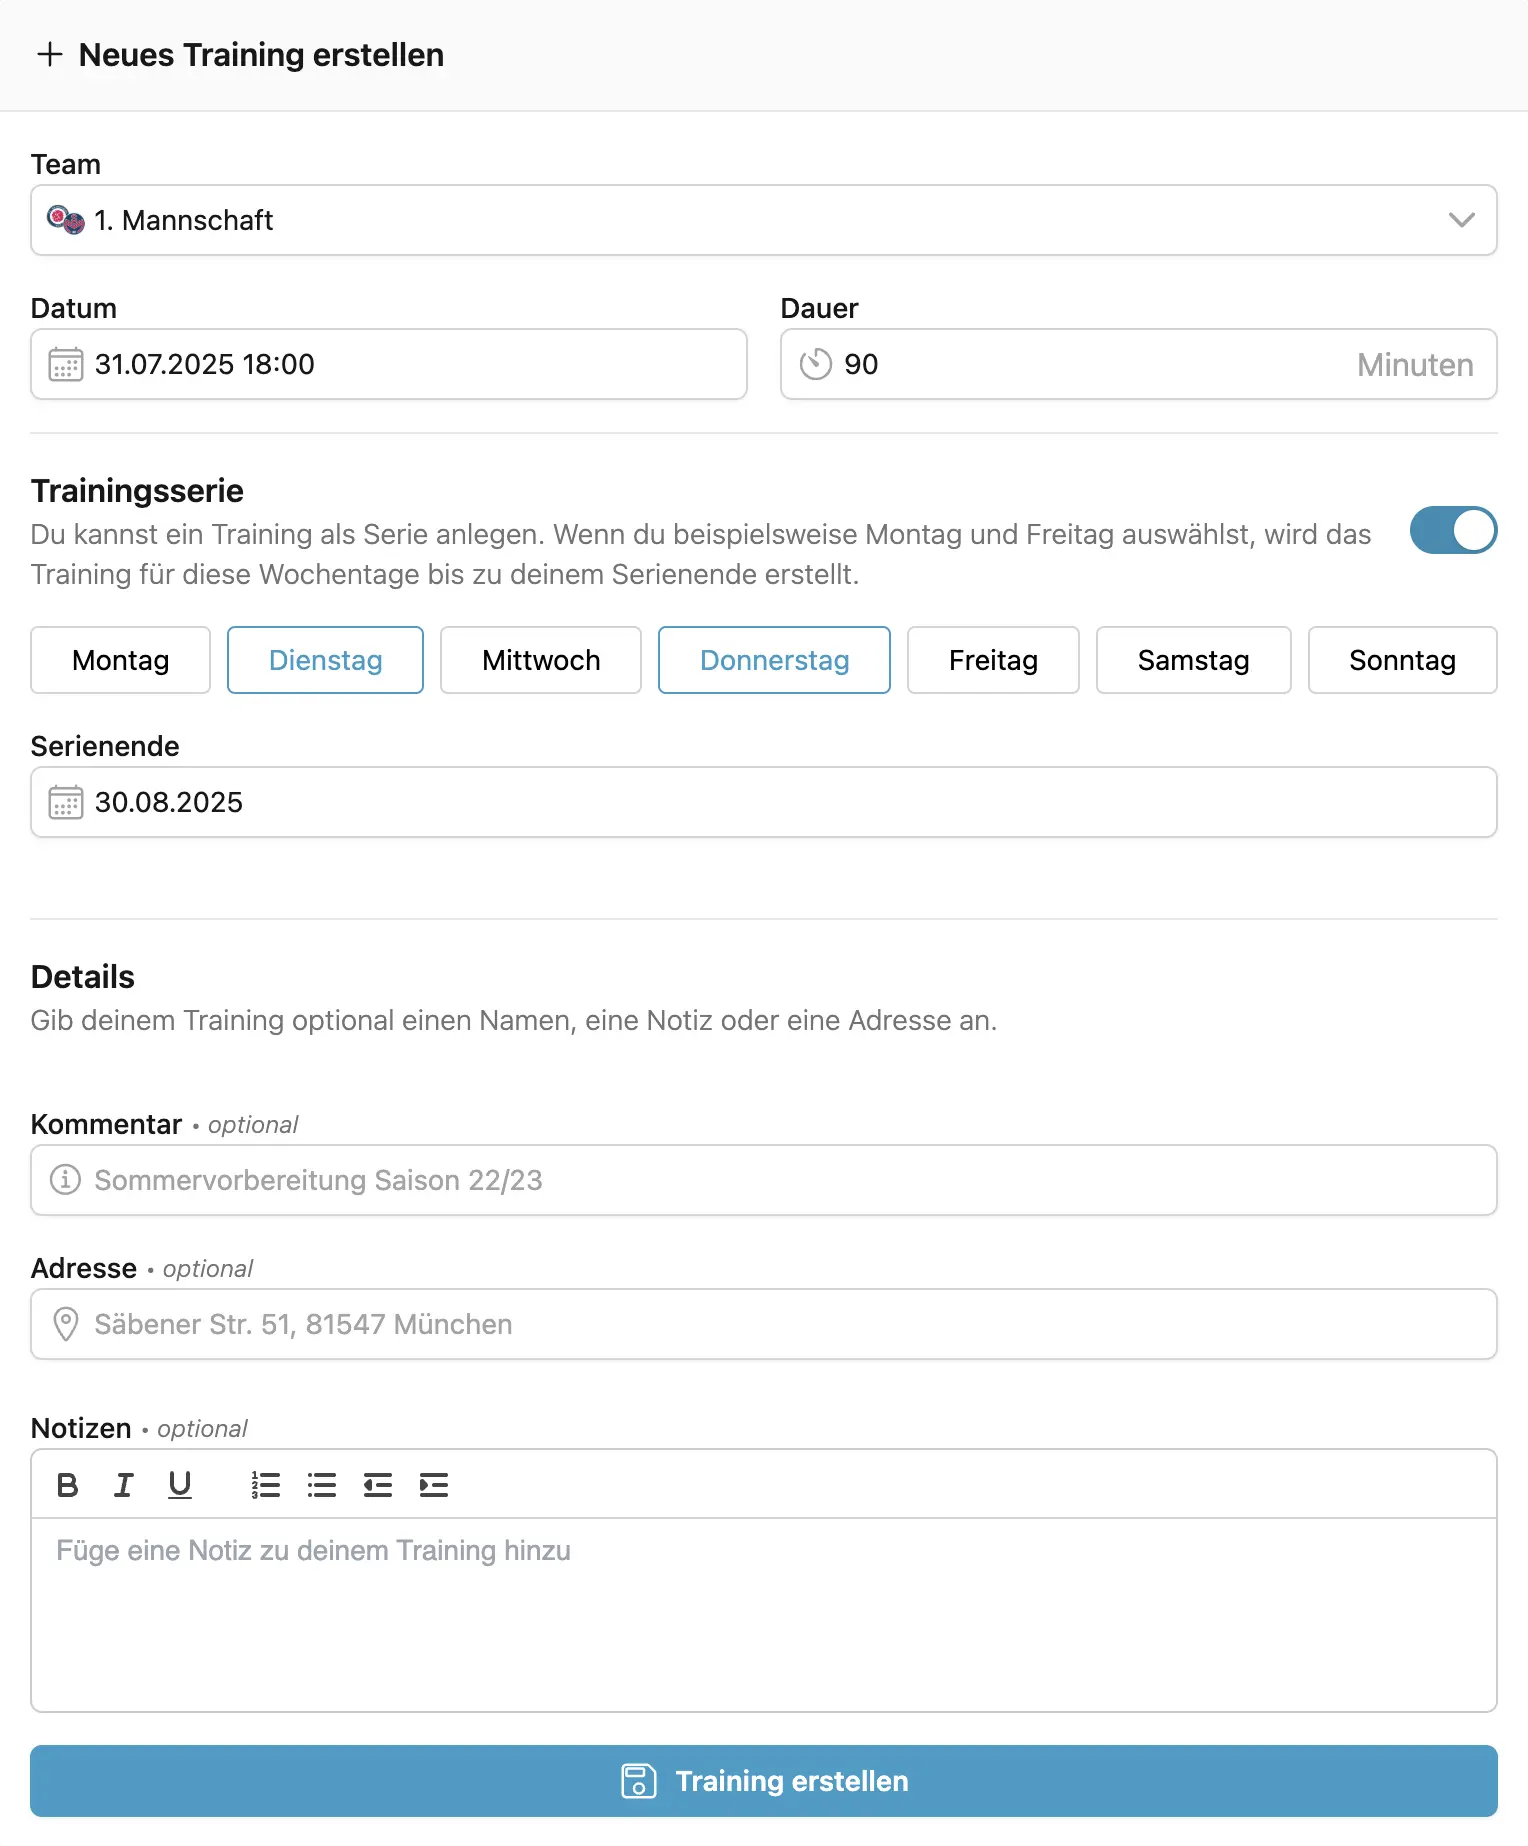This screenshot has height=1846, width=1528.
Task: Focus the Kommentar input field
Action: [x=764, y=1180]
